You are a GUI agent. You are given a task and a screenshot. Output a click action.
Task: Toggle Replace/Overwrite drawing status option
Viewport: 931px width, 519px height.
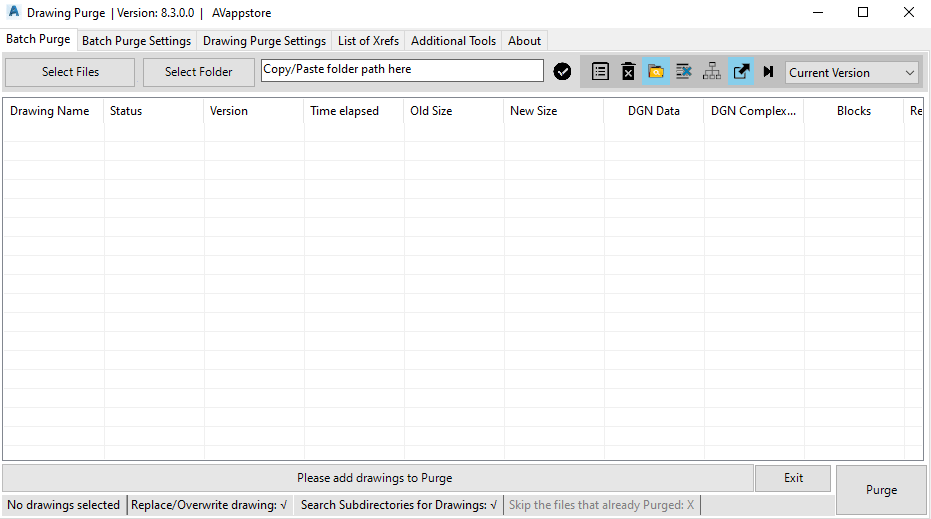coord(209,505)
